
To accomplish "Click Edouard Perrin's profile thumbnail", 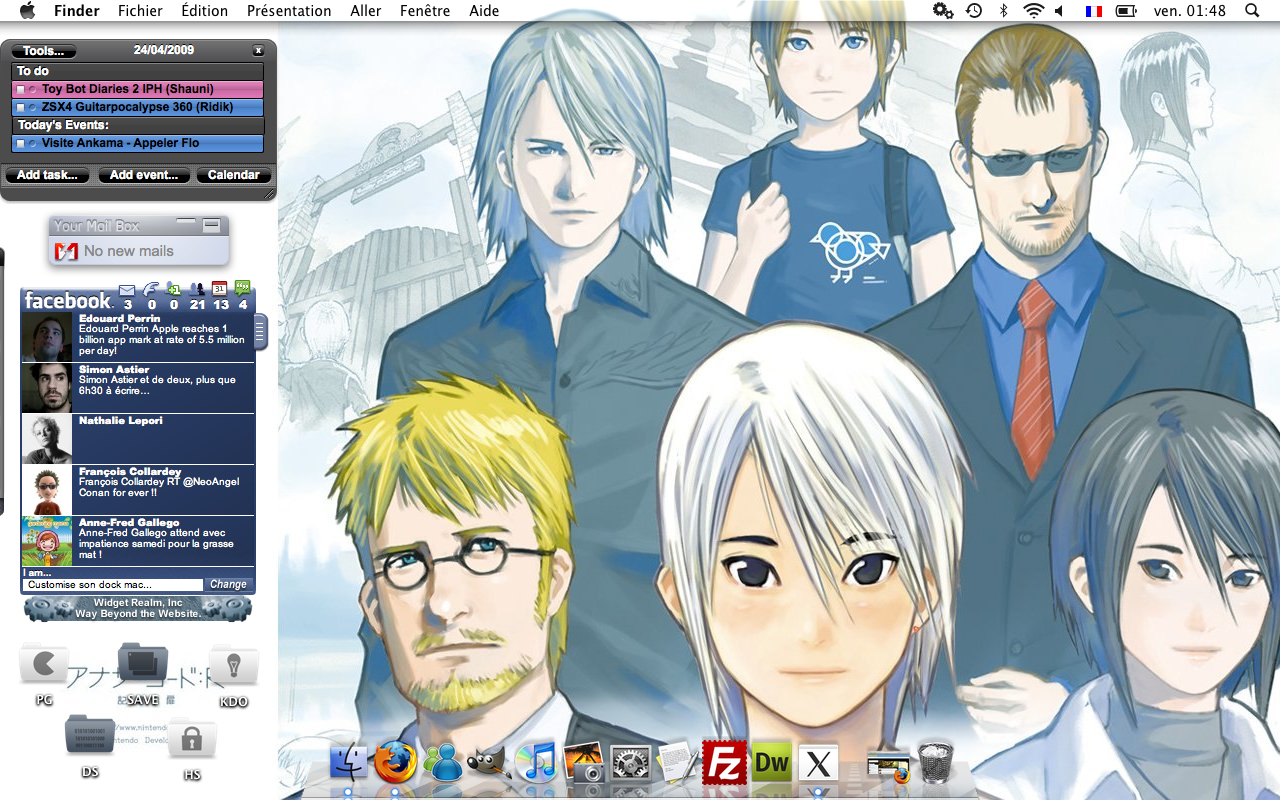I will pos(47,337).
